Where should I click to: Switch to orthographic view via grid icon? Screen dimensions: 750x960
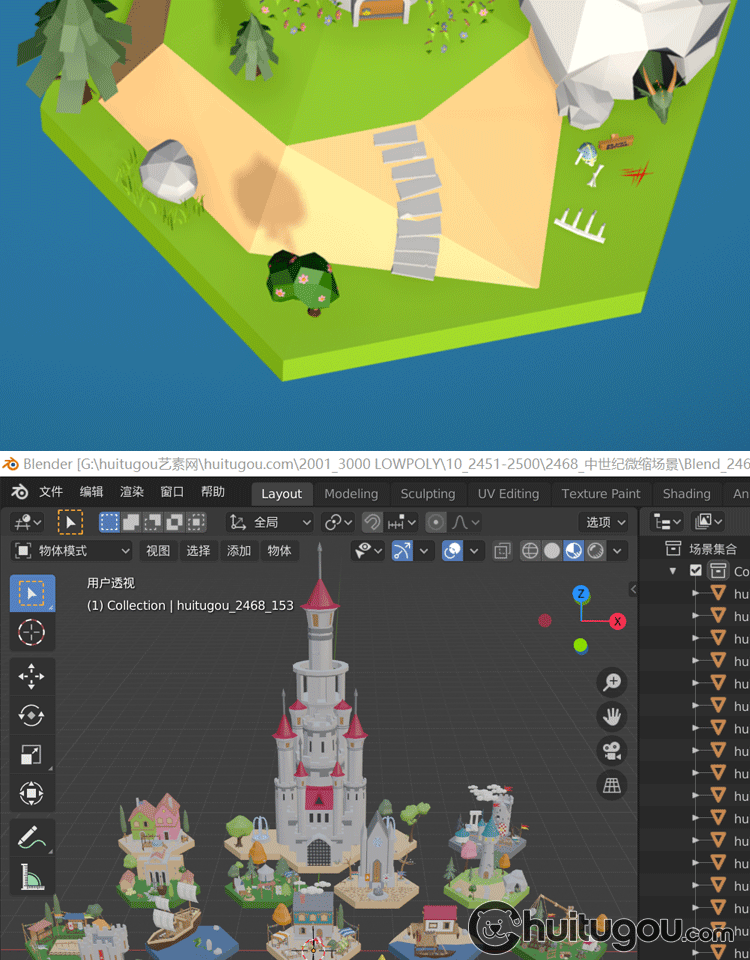tap(612, 785)
